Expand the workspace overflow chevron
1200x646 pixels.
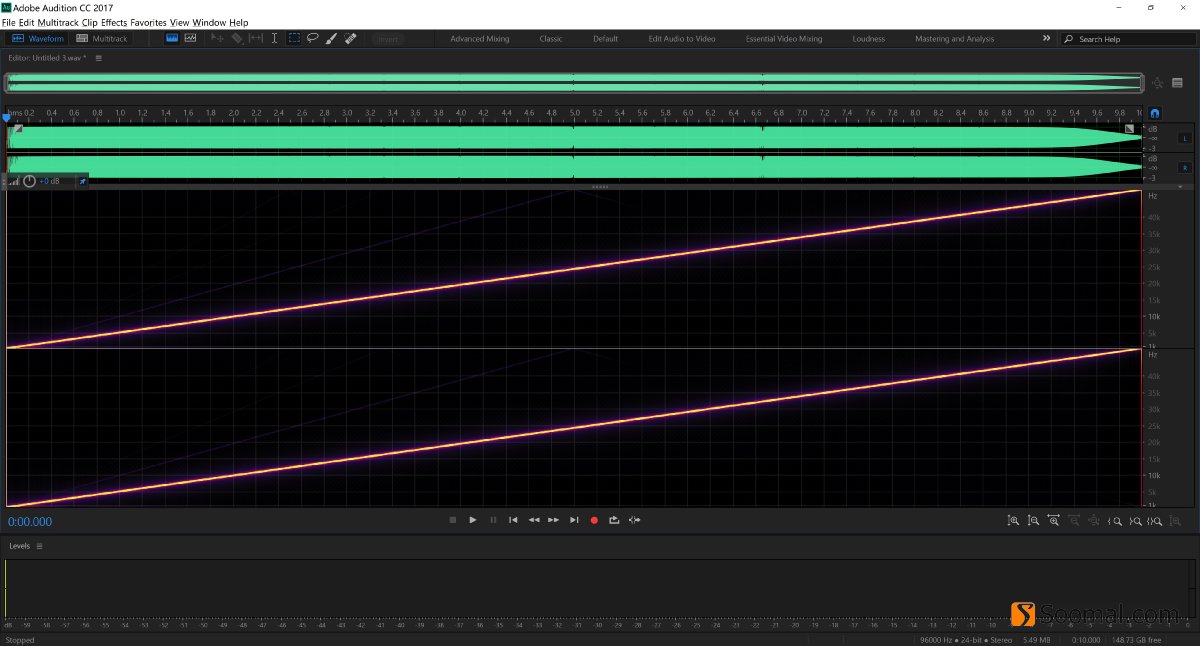click(1046, 38)
